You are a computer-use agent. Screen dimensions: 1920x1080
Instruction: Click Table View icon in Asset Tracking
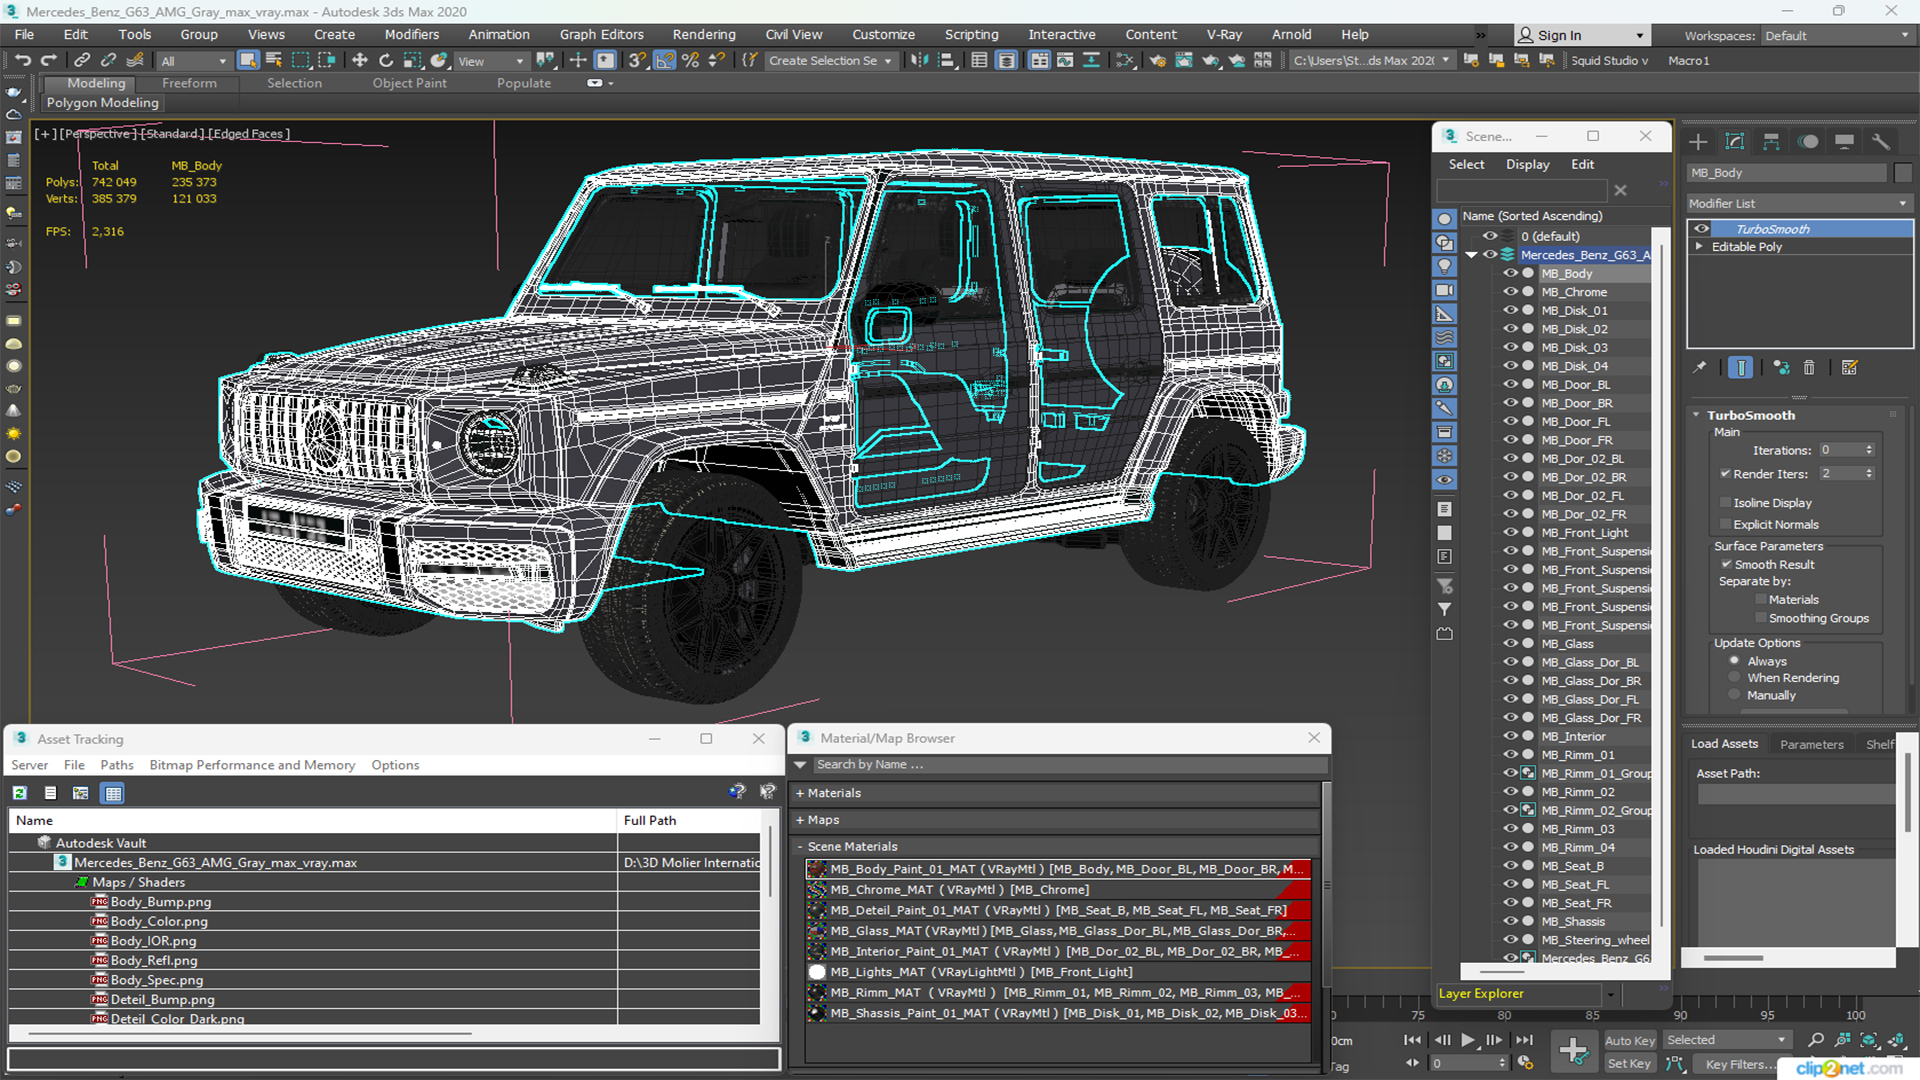(x=113, y=793)
